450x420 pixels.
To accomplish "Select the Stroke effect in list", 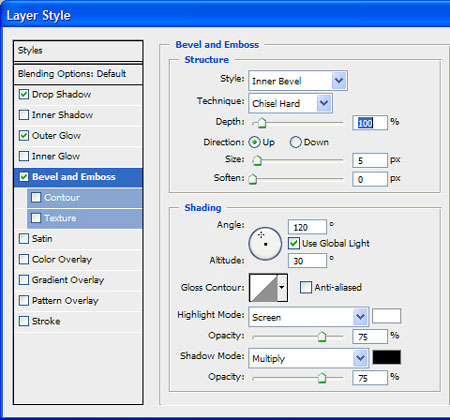I will (78, 321).
